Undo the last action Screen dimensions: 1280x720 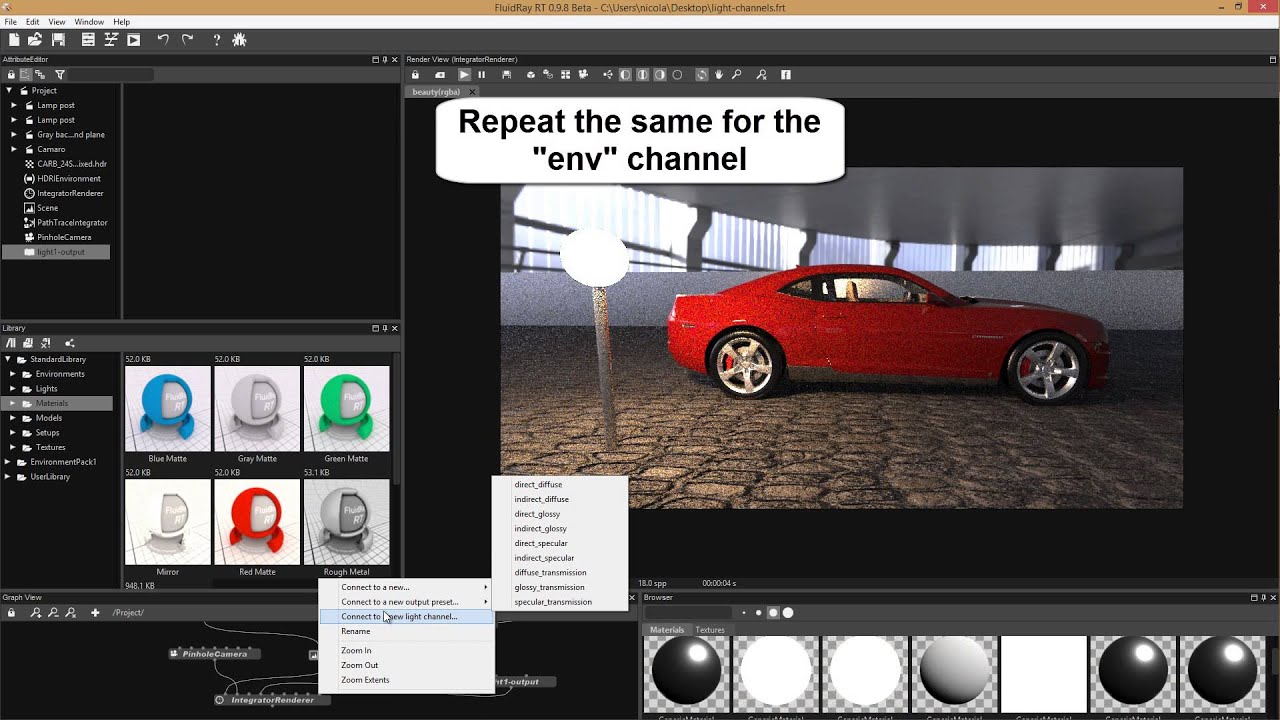163,40
